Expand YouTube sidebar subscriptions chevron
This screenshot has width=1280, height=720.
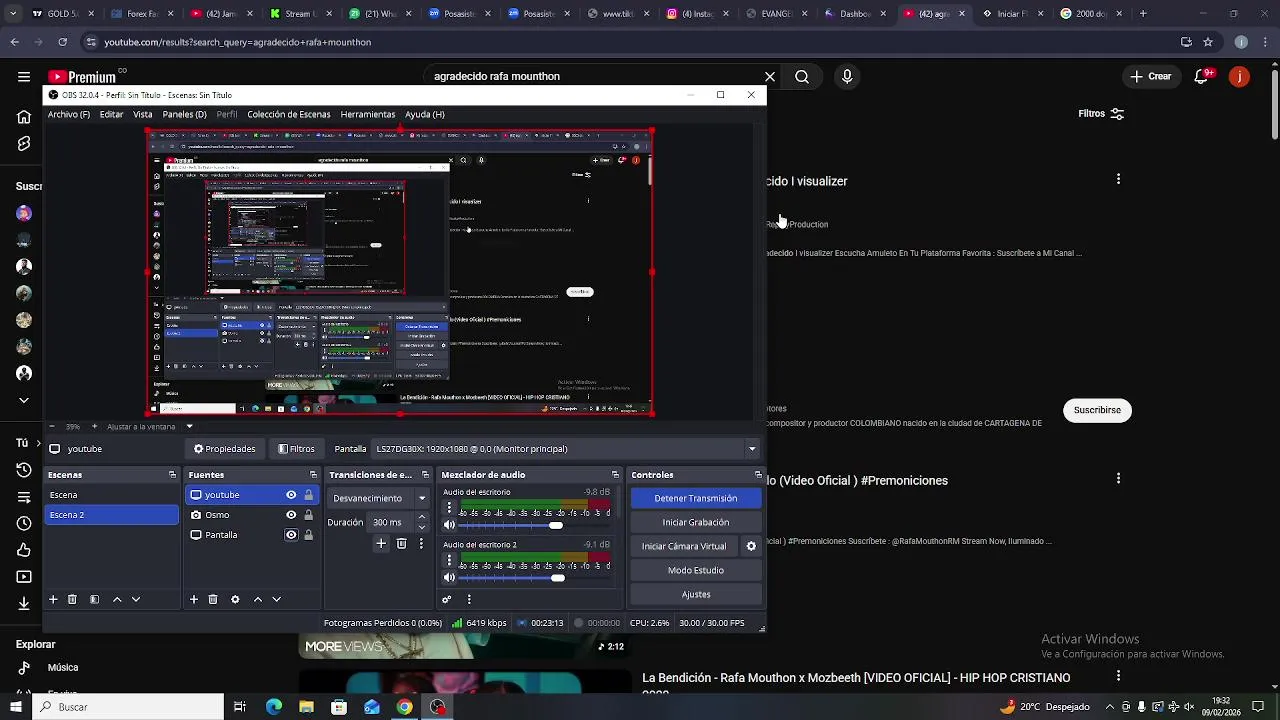pos(24,400)
